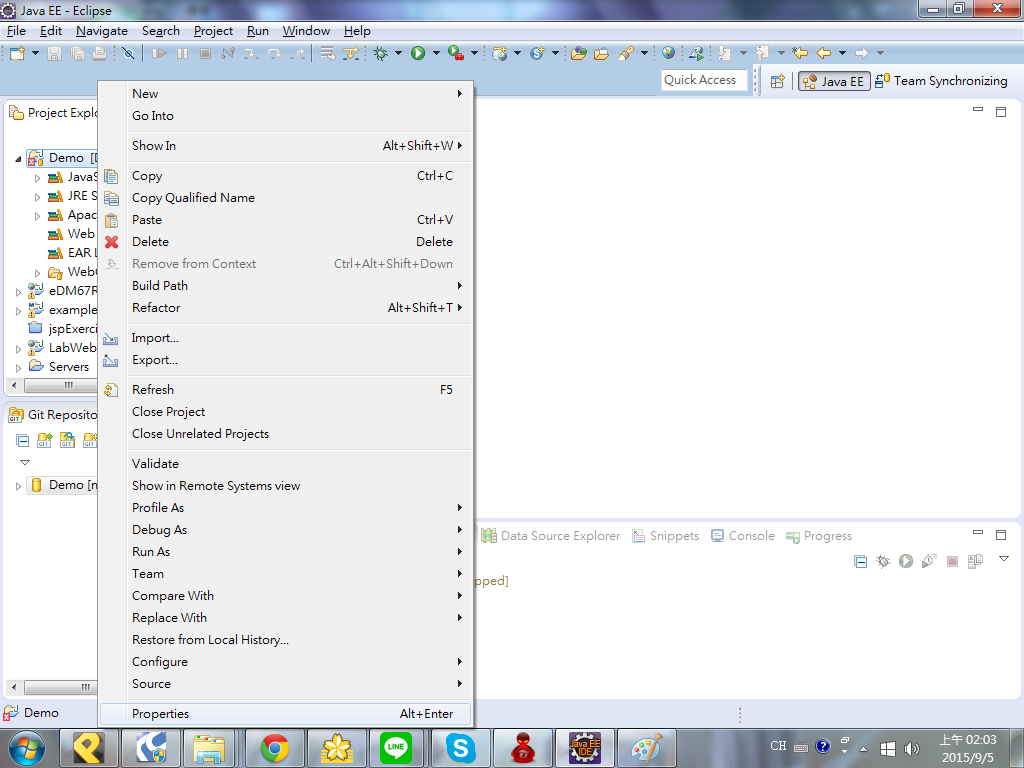This screenshot has height=768, width=1024.
Task: Open dropdown next to Run Last Tool icon
Action: coord(474,53)
